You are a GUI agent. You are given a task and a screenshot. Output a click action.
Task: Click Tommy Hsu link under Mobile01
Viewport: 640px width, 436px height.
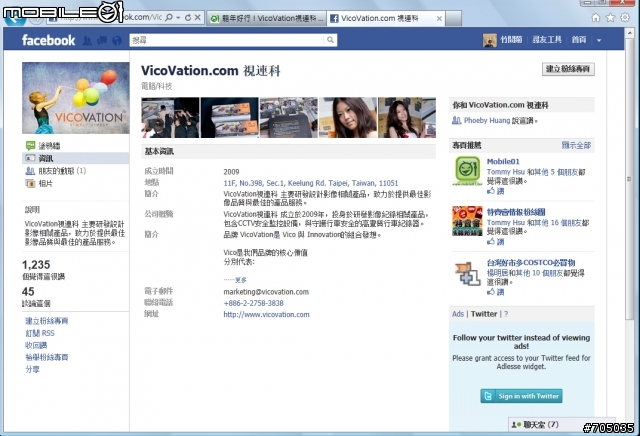pos(505,172)
